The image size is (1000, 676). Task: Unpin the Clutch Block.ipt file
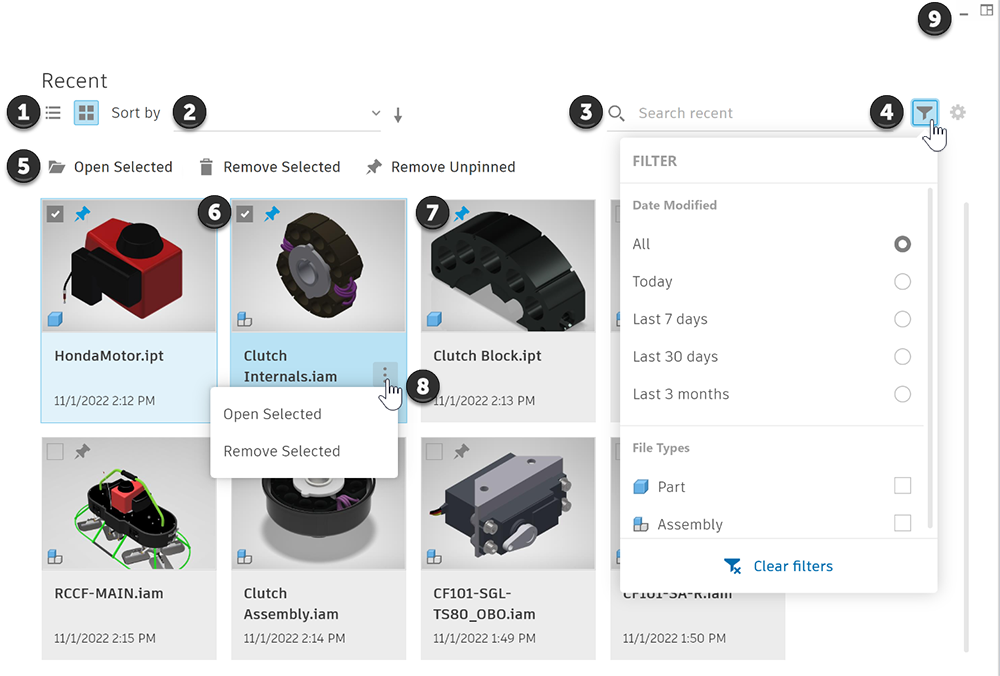(461, 213)
